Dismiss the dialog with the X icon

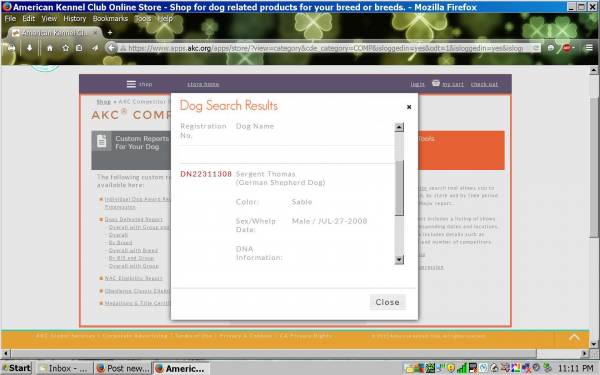[409, 107]
